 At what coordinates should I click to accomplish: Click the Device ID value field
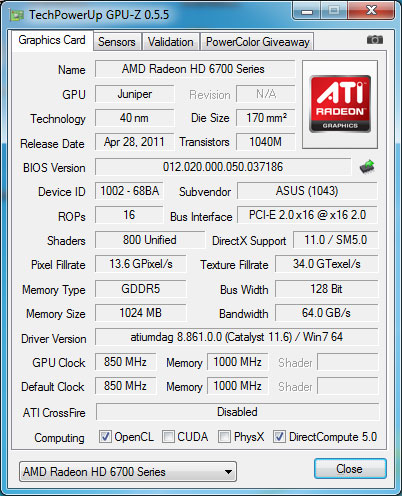pyautogui.click(x=129, y=191)
